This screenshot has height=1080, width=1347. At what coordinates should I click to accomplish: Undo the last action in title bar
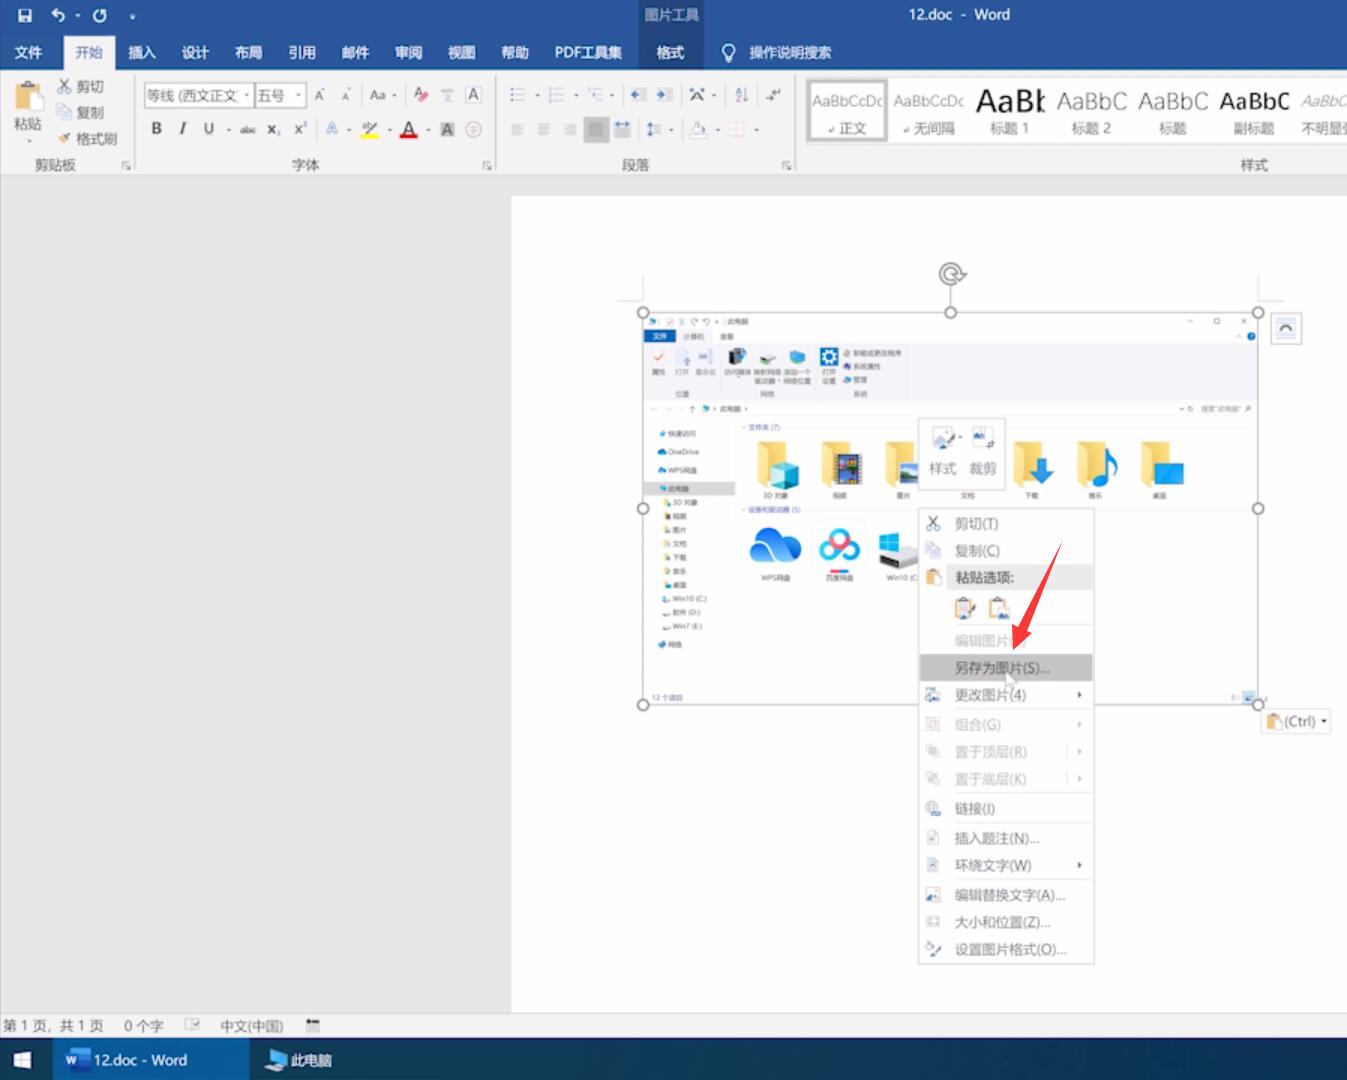pos(58,15)
